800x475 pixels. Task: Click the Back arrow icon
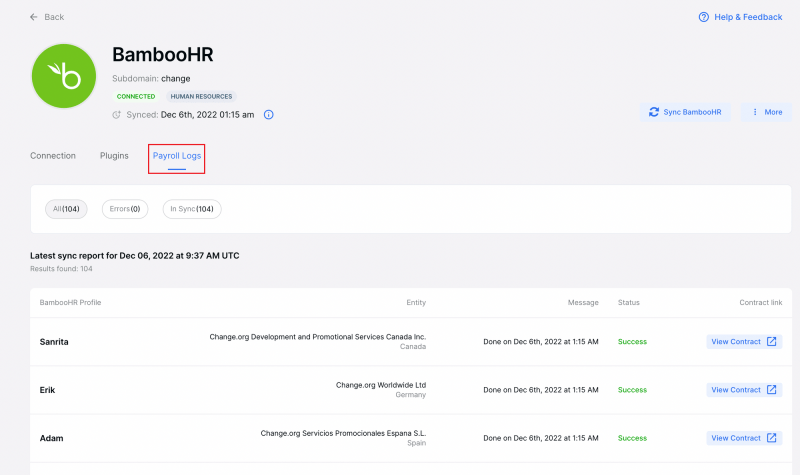pyautogui.click(x=34, y=17)
